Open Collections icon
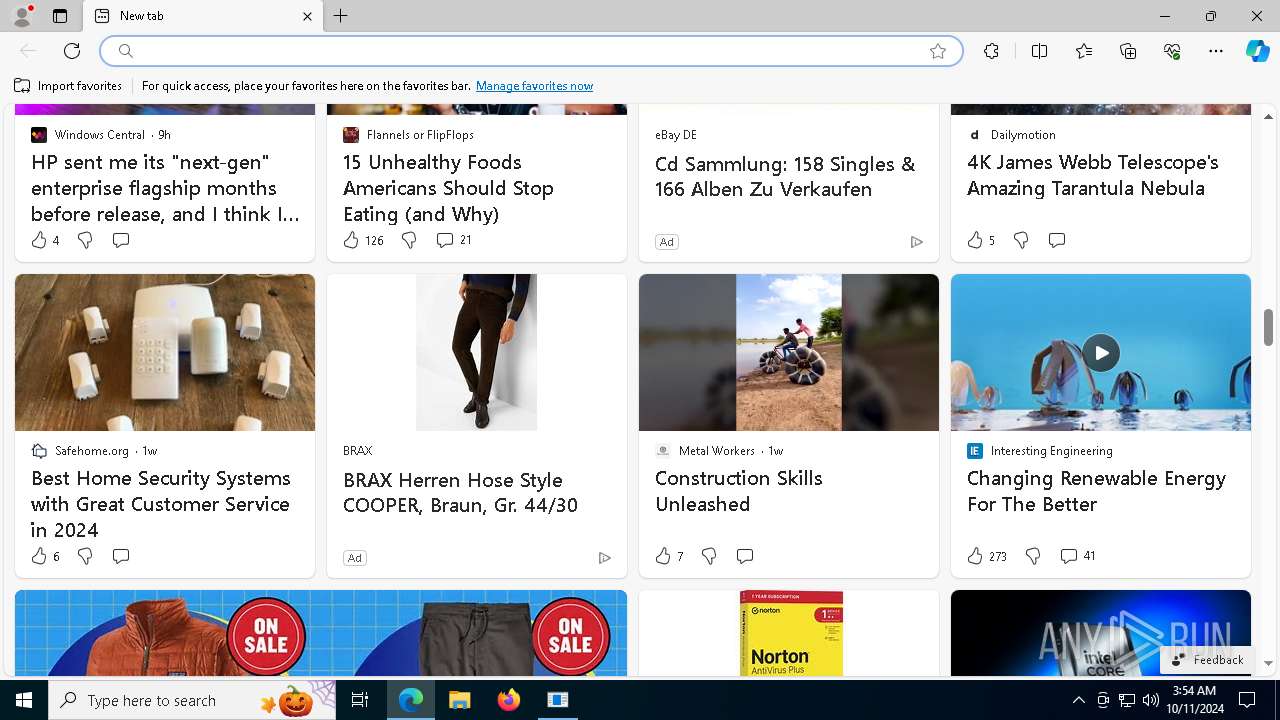Screen dimensions: 1280x720 [x=1128, y=51]
